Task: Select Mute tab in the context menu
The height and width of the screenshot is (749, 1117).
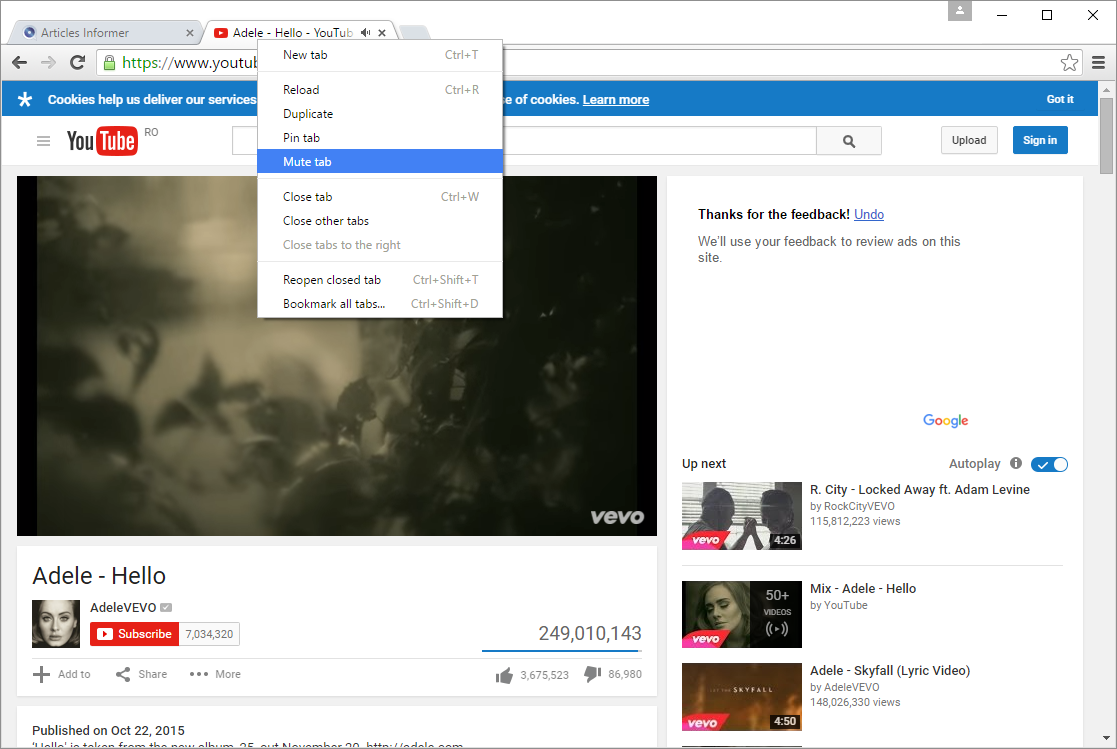Action: click(380, 162)
